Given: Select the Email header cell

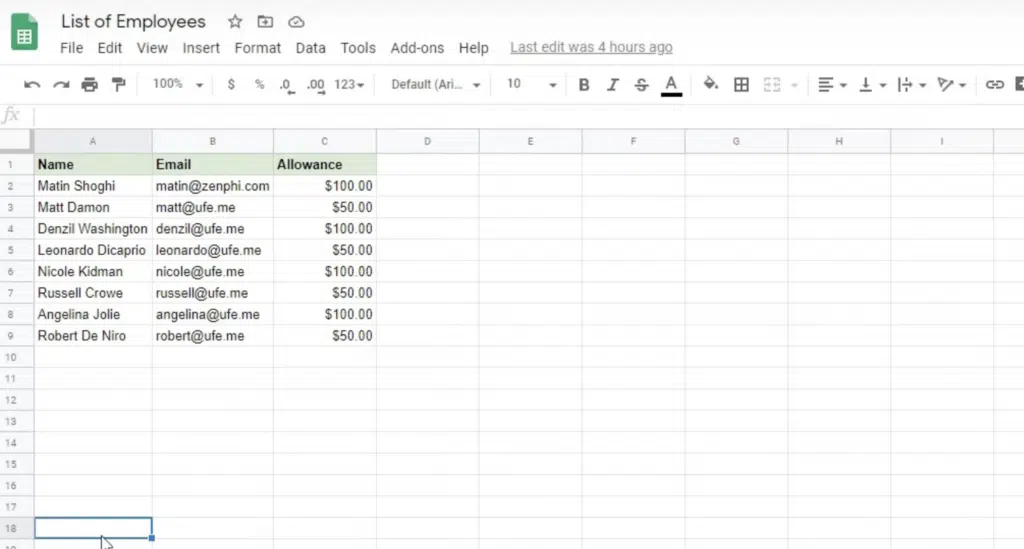Looking at the screenshot, I should tap(212, 165).
